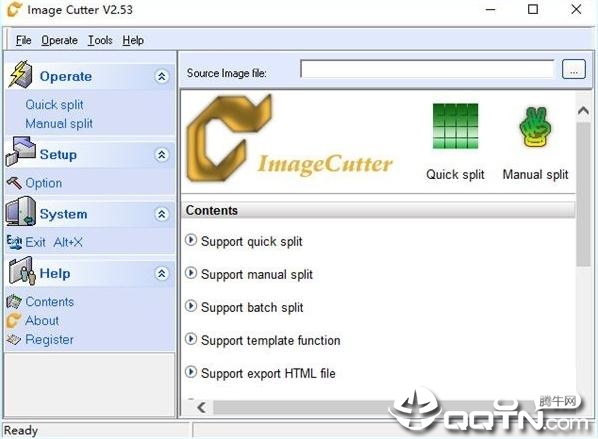Collapse the Operate panel section
The height and width of the screenshot is (439, 598).
[162, 77]
